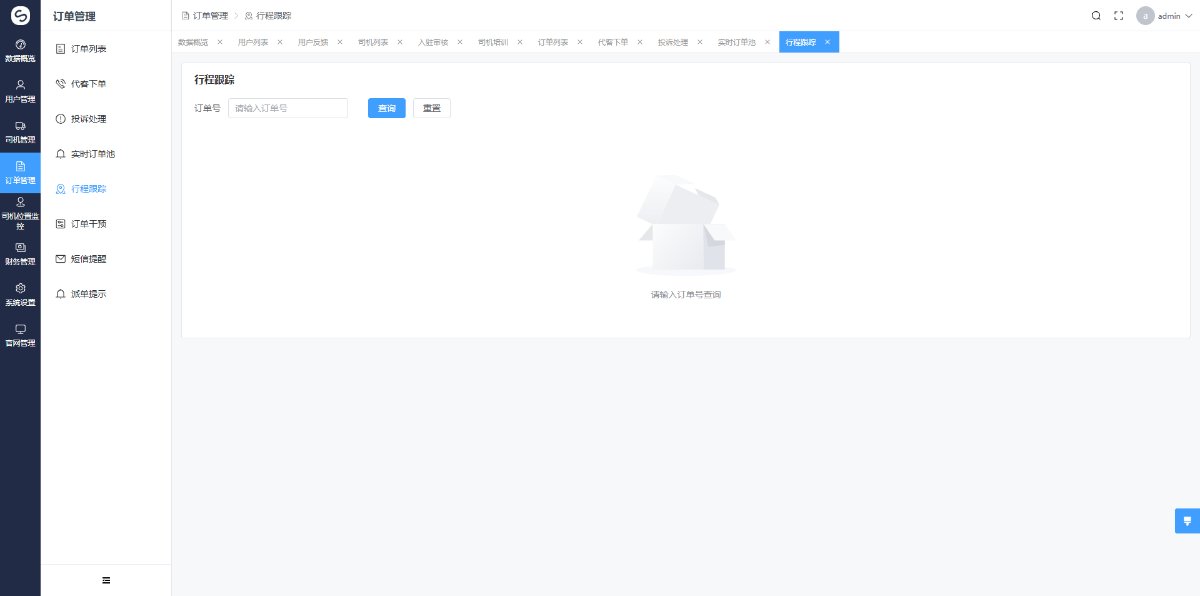Switch to the 司机列表 tab
The width and height of the screenshot is (1200, 596).
click(373, 42)
